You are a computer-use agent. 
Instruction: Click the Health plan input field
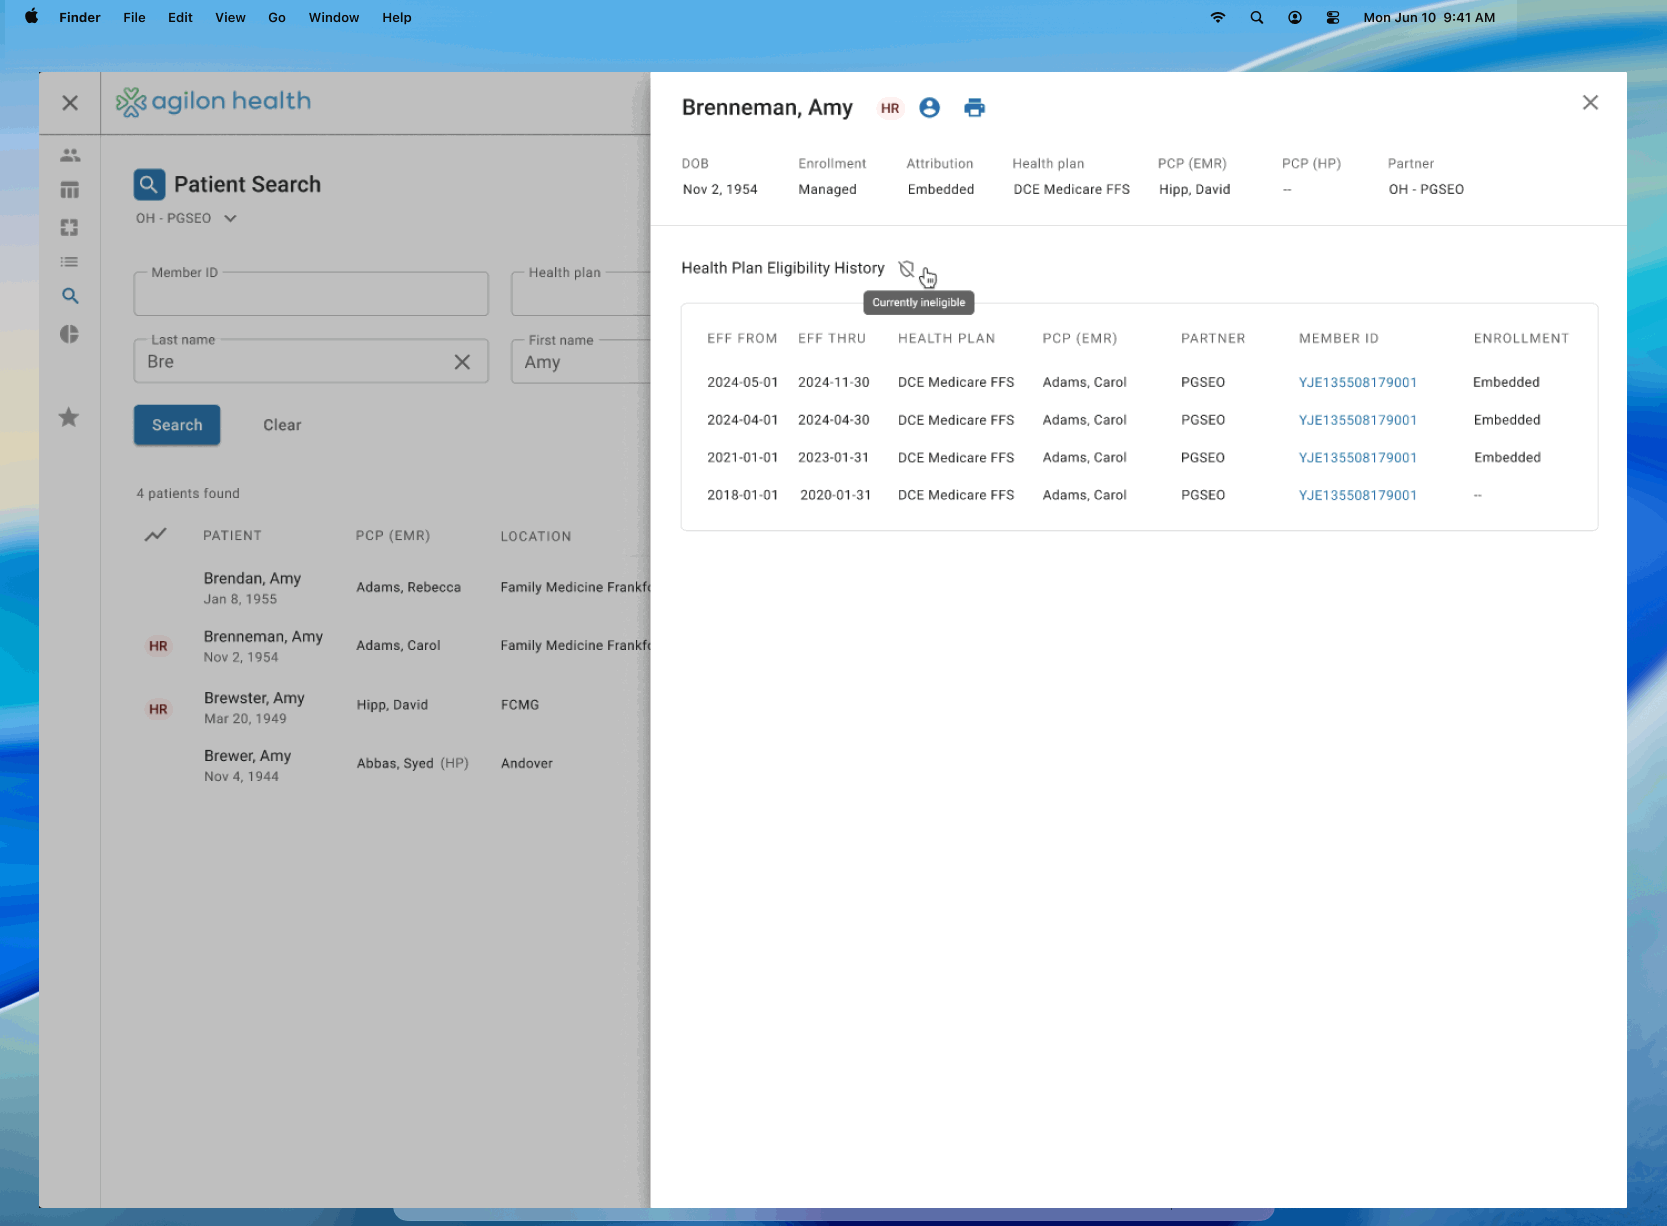coord(581,294)
